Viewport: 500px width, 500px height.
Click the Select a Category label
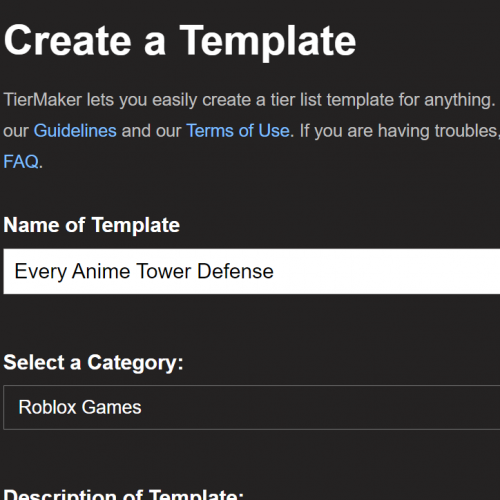[93, 363]
